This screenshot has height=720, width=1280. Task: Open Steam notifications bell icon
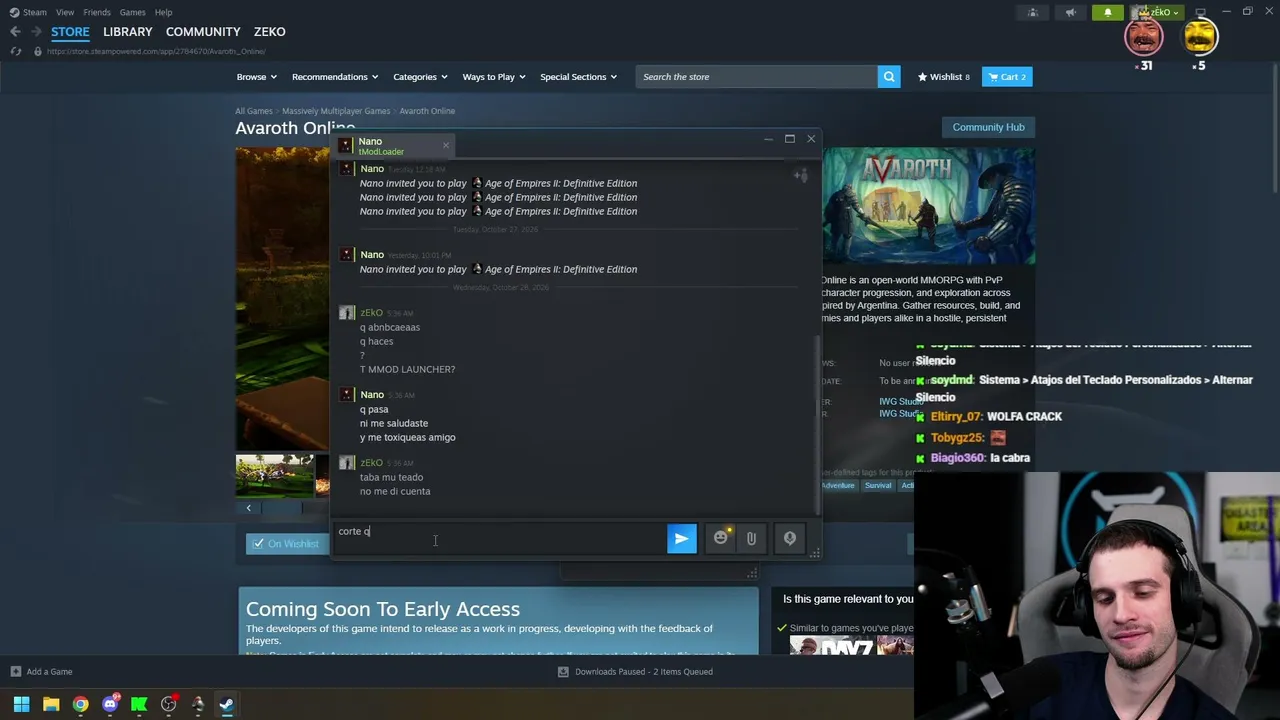pos(1107,12)
